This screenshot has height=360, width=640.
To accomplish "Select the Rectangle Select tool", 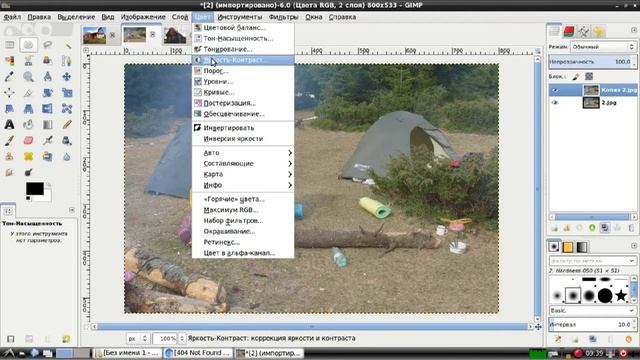I will (x=9, y=44).
